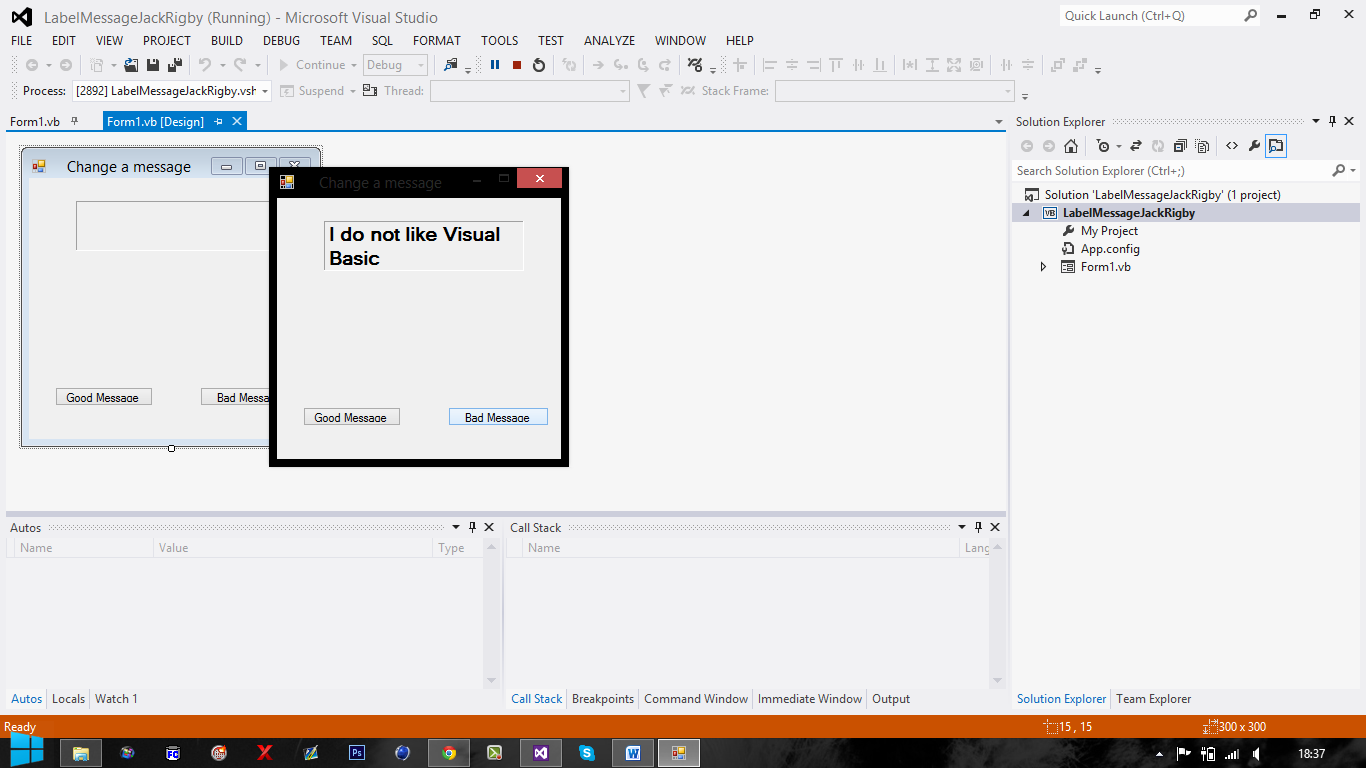Click the Break All pause icon
The width and height of the screenshot is (1366, 768).
(495, 65)
